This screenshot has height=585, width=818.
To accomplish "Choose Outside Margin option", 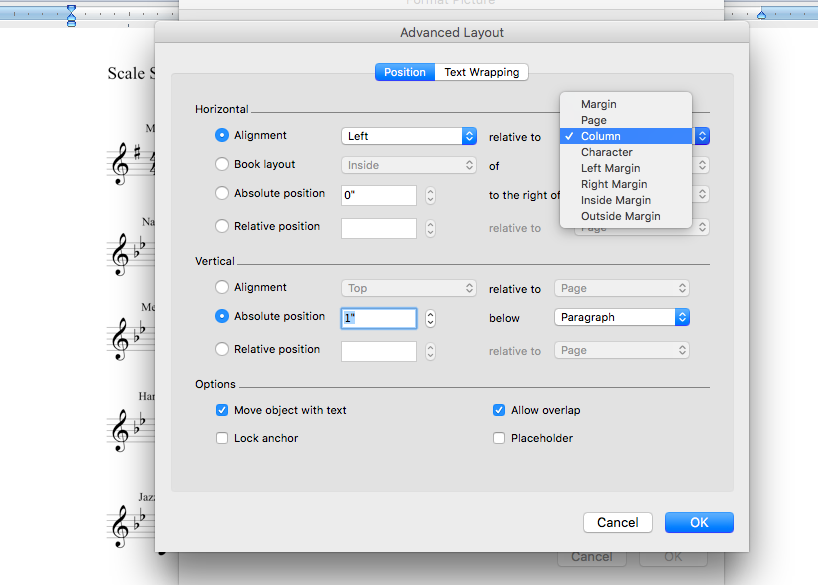I will 620,216.
